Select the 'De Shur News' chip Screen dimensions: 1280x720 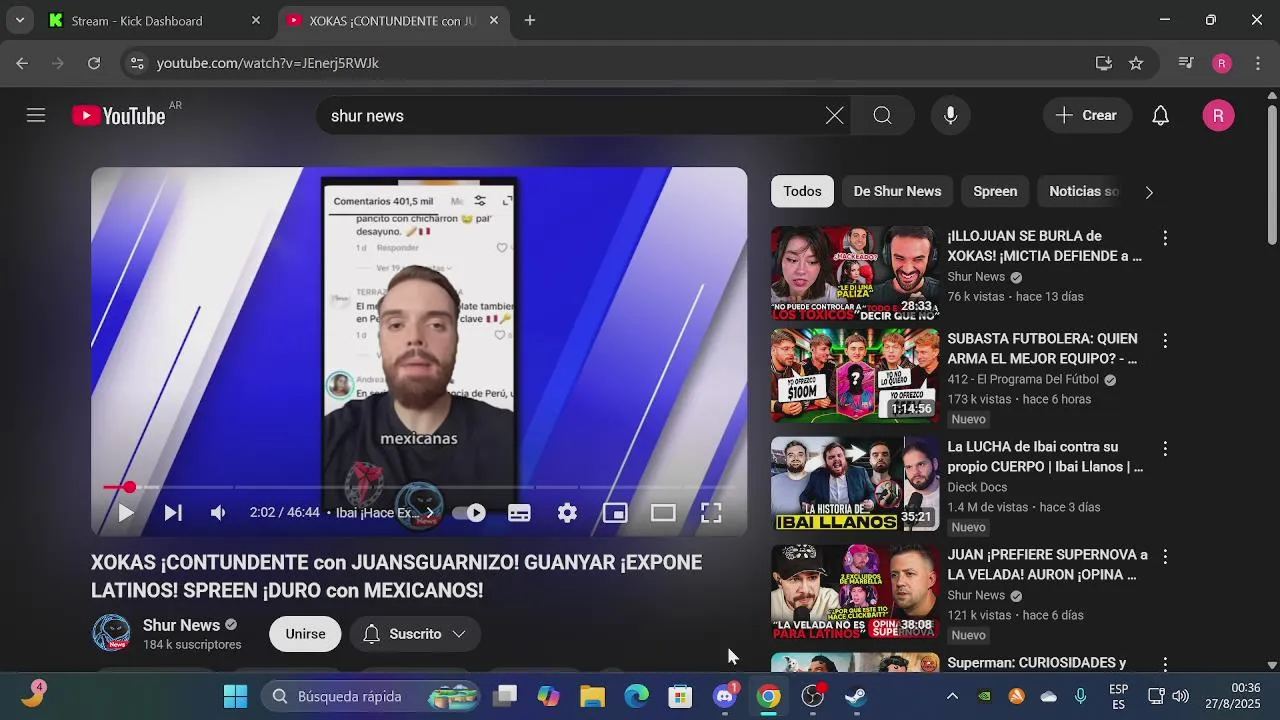[897, 191]
